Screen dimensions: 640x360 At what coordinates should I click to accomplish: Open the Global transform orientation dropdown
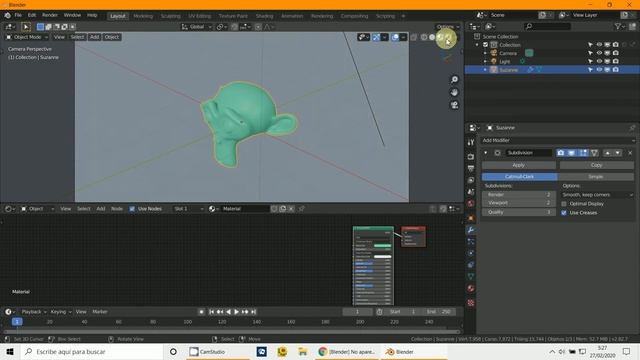197,27
